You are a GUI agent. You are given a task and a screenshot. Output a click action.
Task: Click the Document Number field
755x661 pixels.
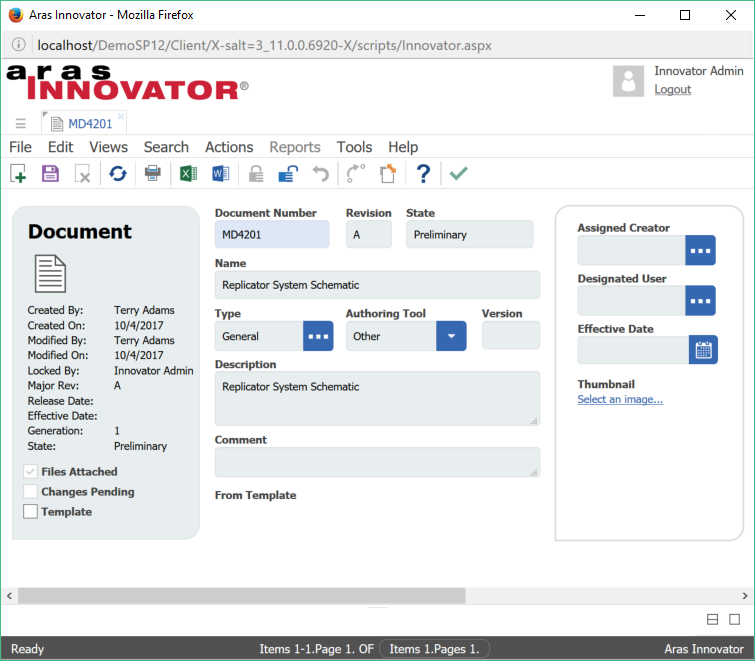point(272,234)
